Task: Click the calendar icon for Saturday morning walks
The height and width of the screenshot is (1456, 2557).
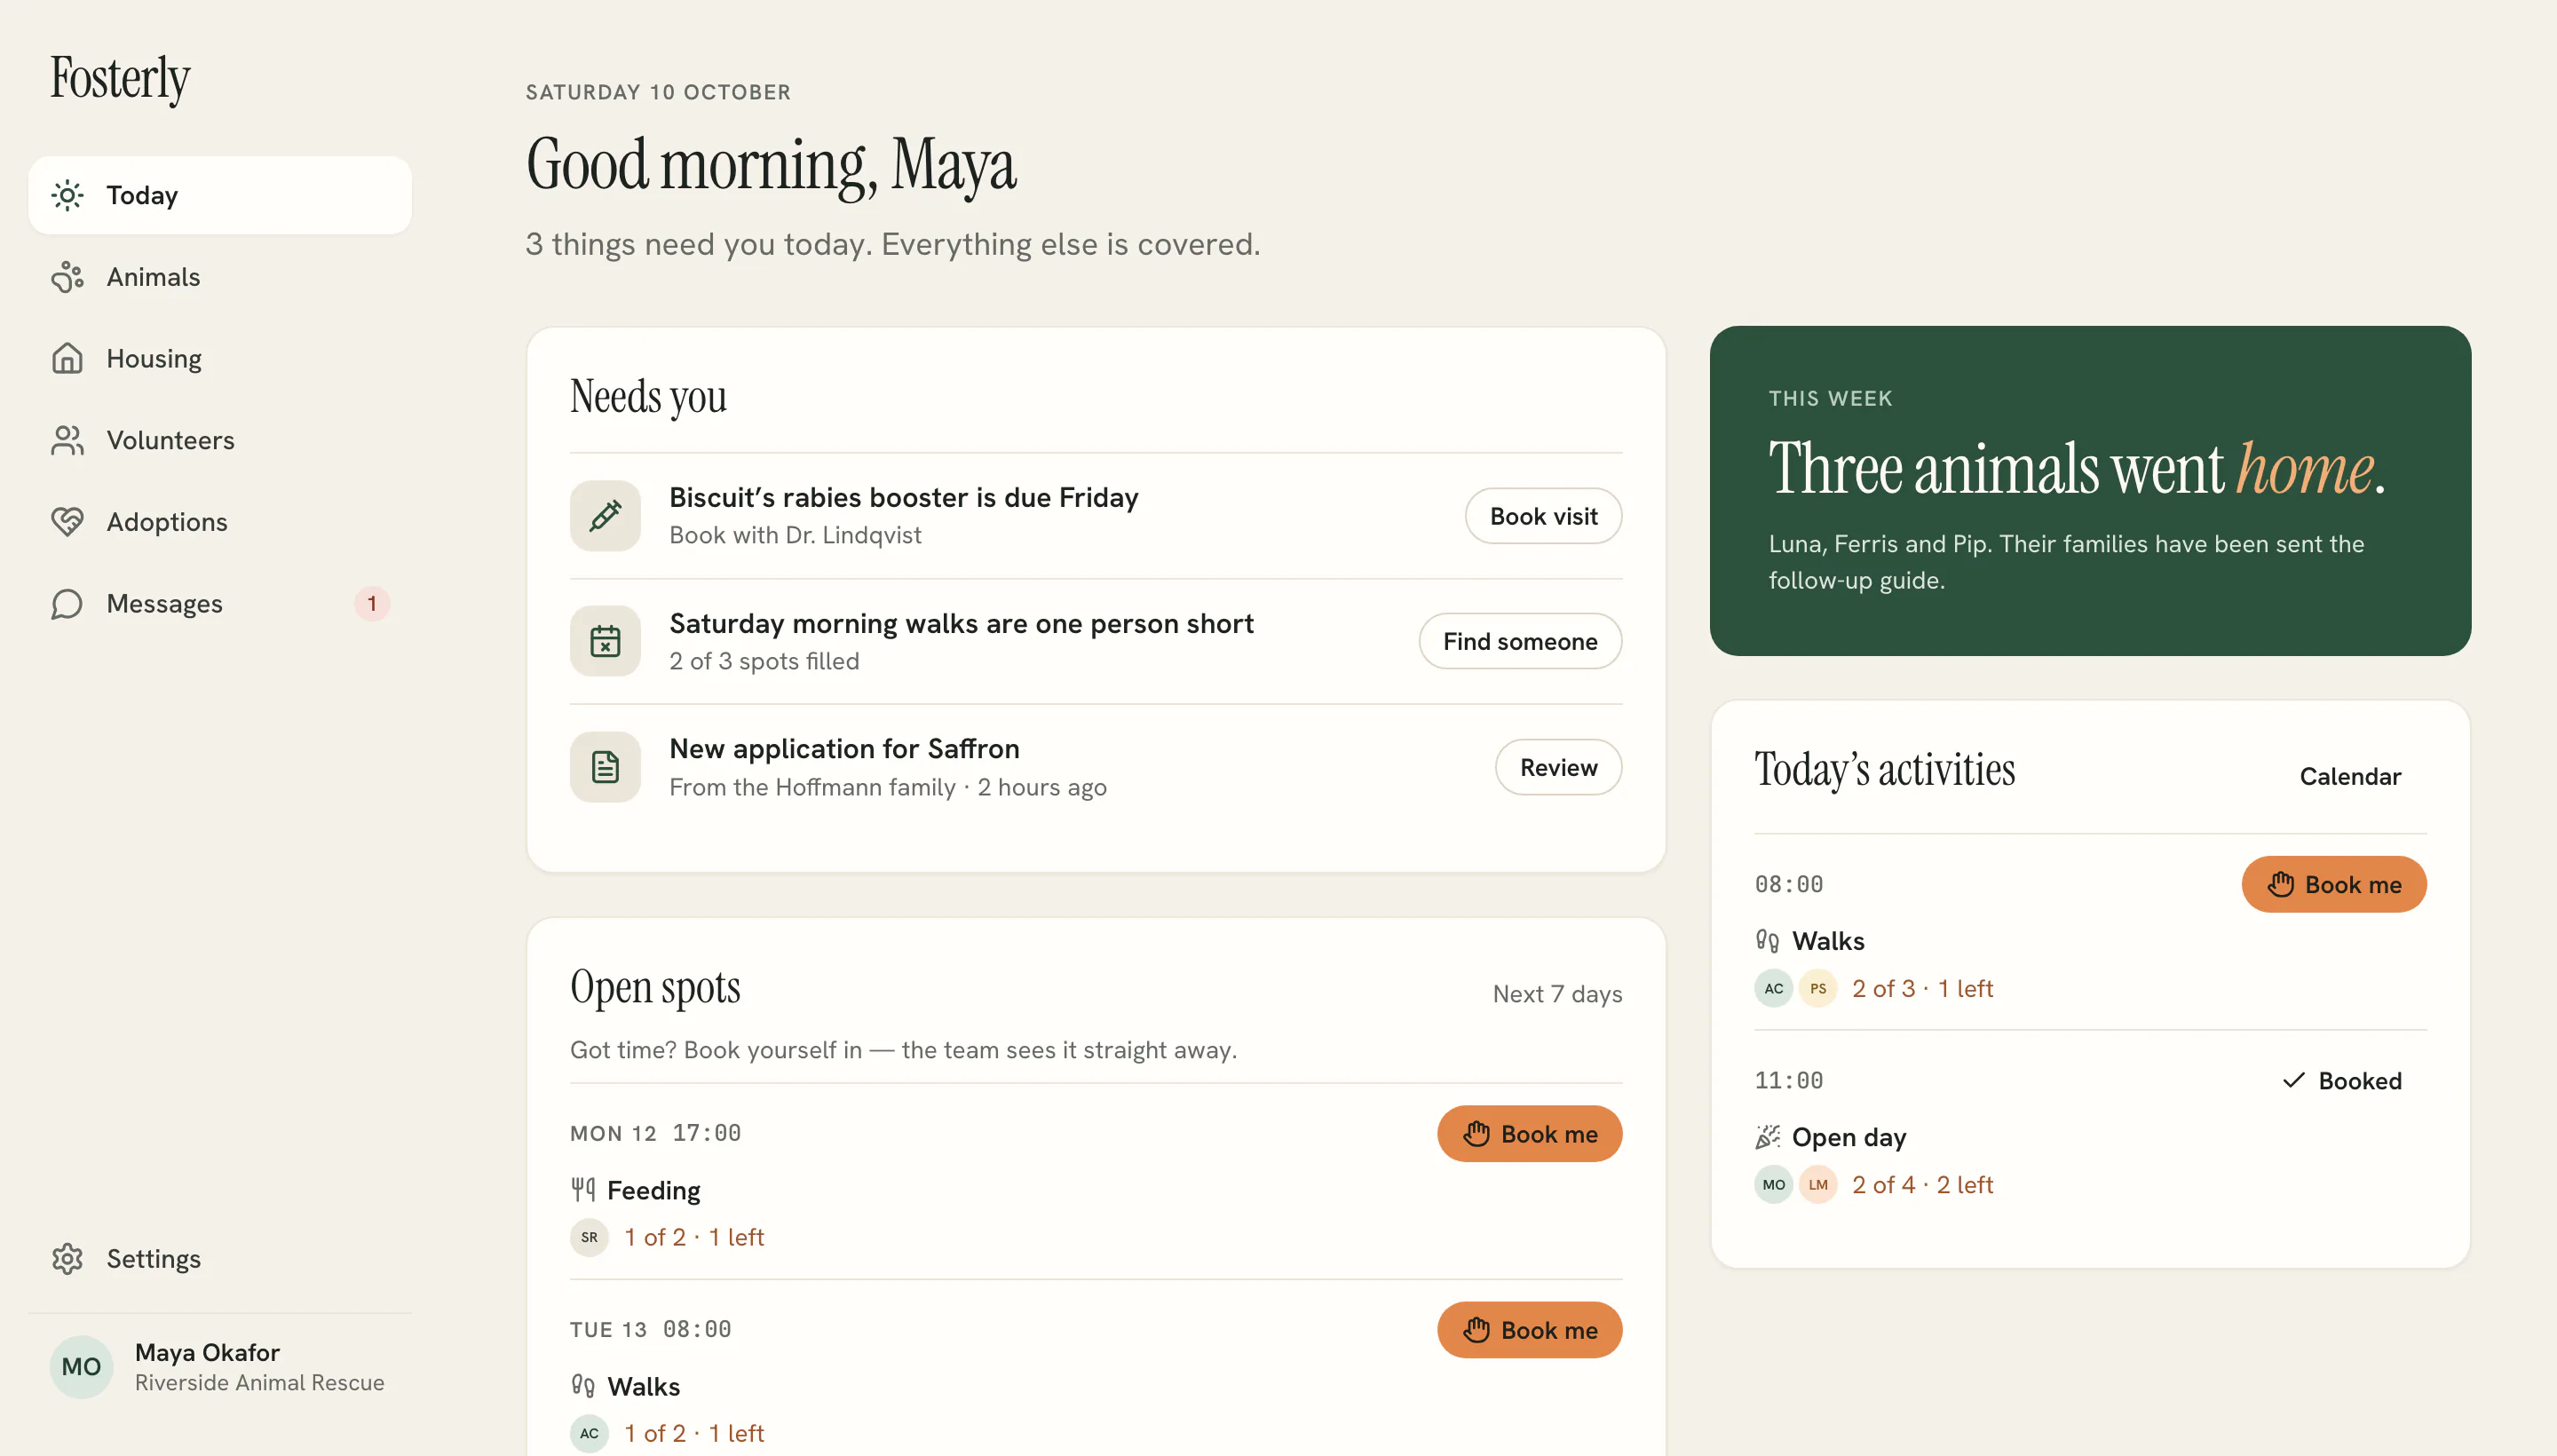Action: 605,641
